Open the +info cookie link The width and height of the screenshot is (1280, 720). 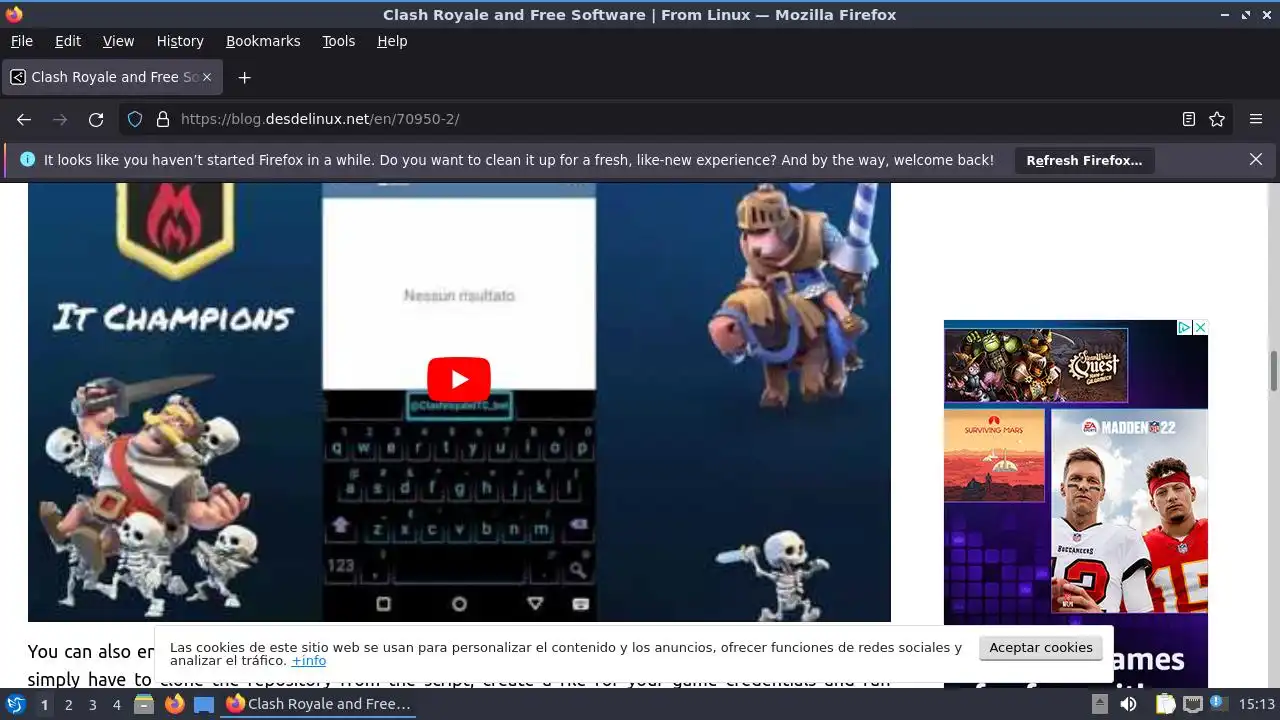(309, 661)
